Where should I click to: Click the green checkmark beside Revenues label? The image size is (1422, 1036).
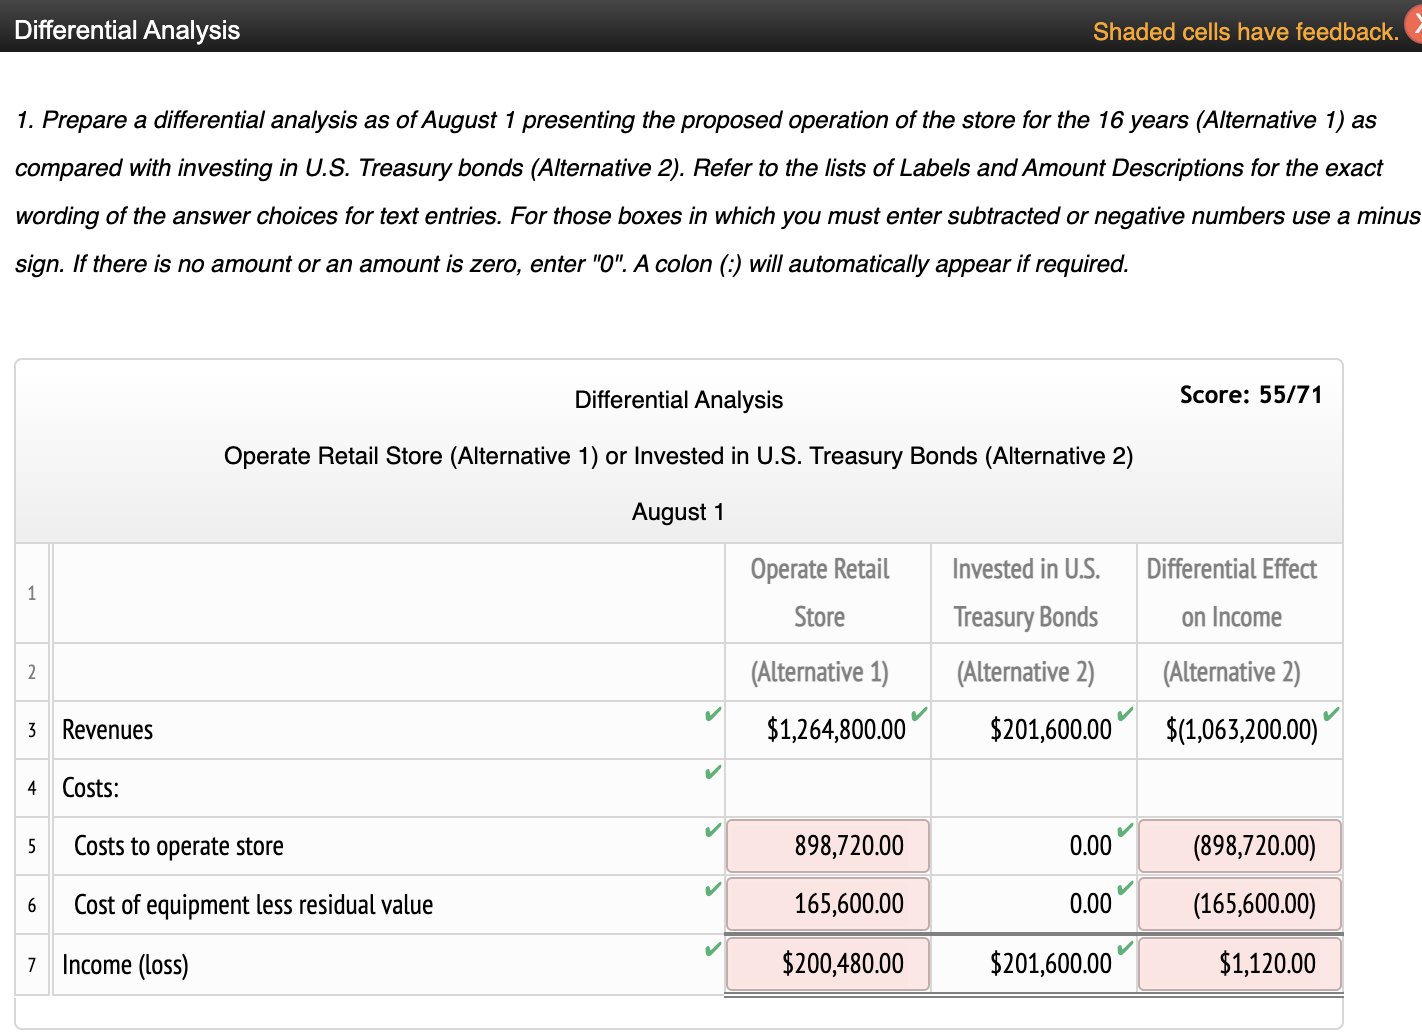[712, 714]
